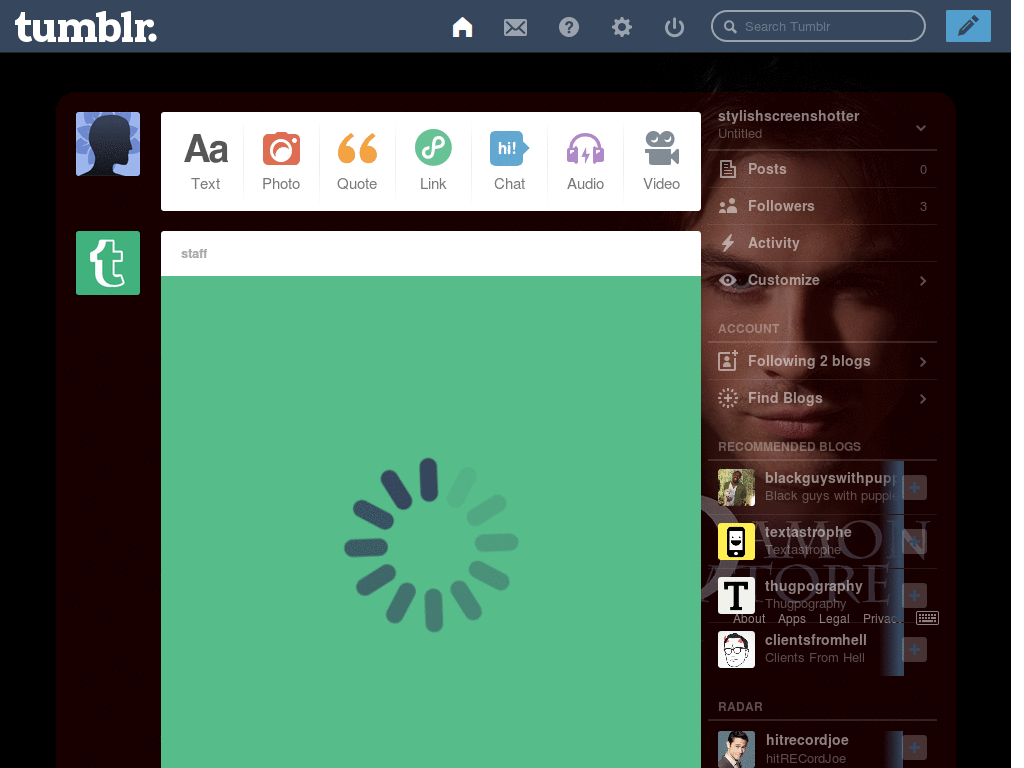Click the hitrecordjoe avatar

[736, 749]
